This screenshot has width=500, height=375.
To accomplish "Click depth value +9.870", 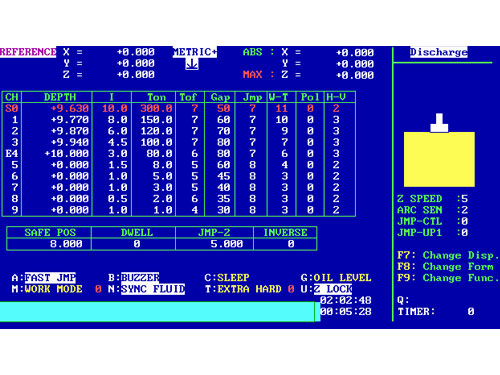I will pos(70,131).
